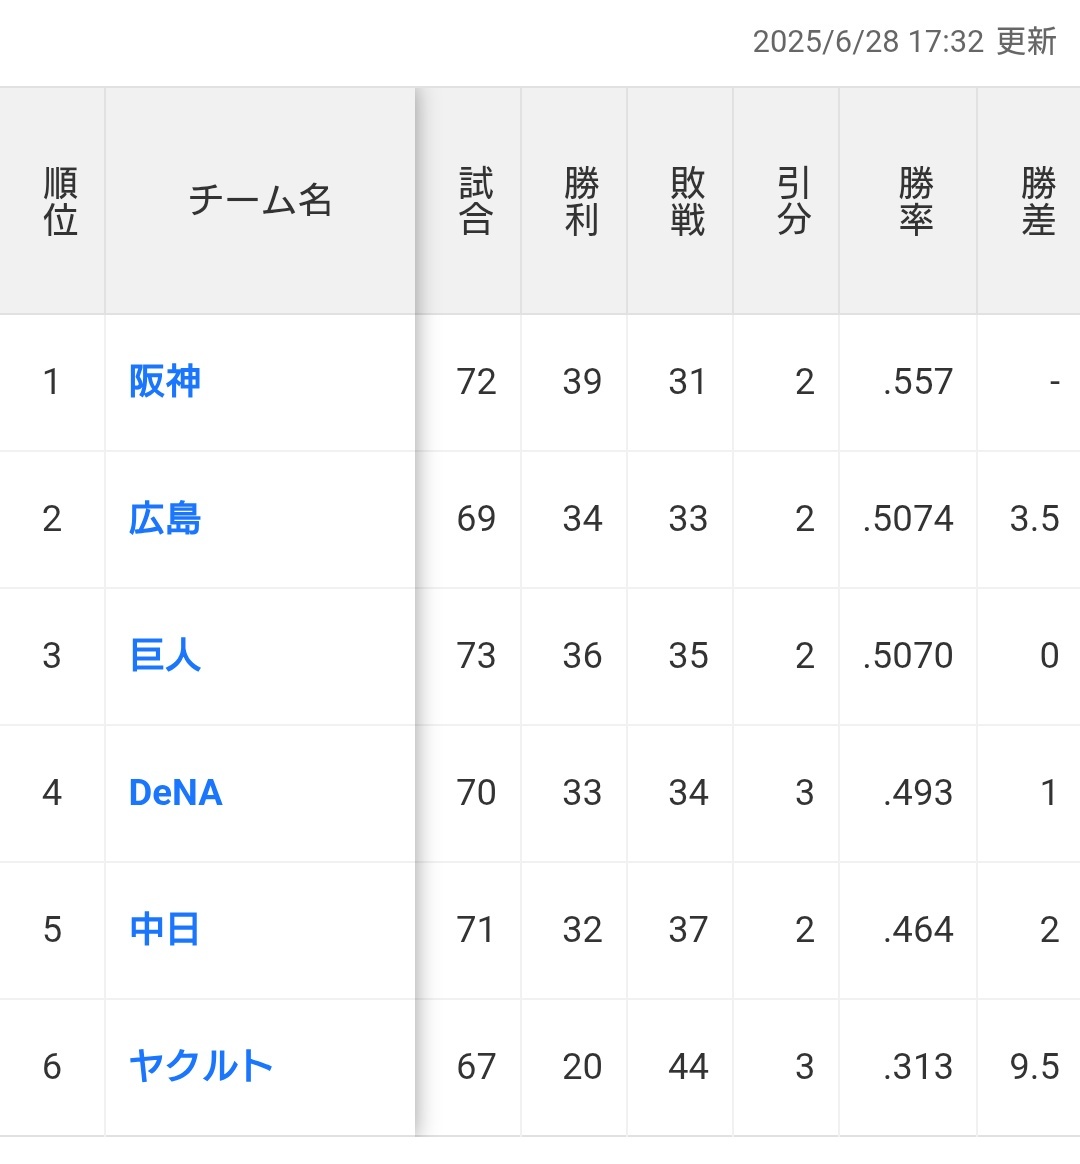
Task: Select 巨人's 73 games cell
Action: (468, 656)
